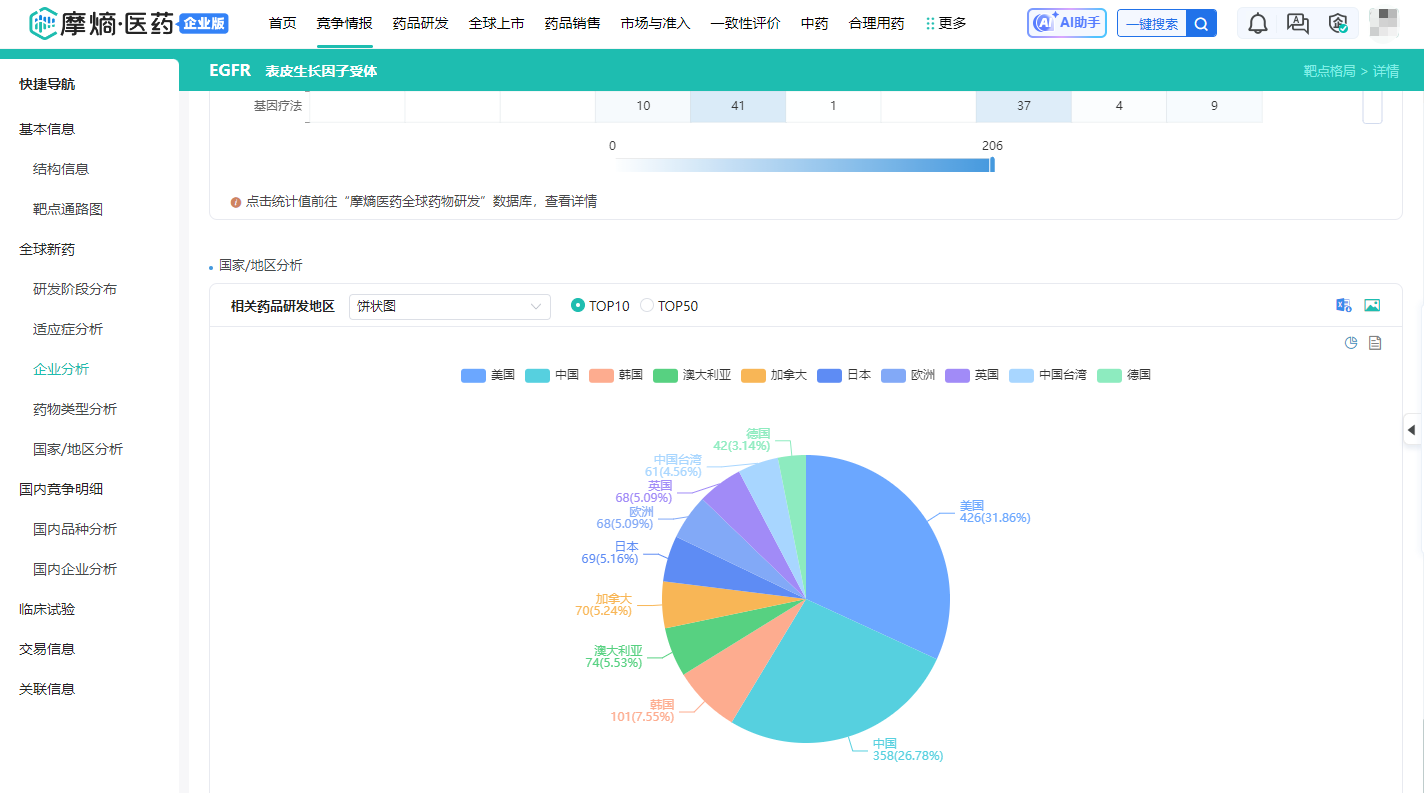Switch to pie chart view icon
The width and height of the screenshot is (1424, 793).
coord(1351,343)
